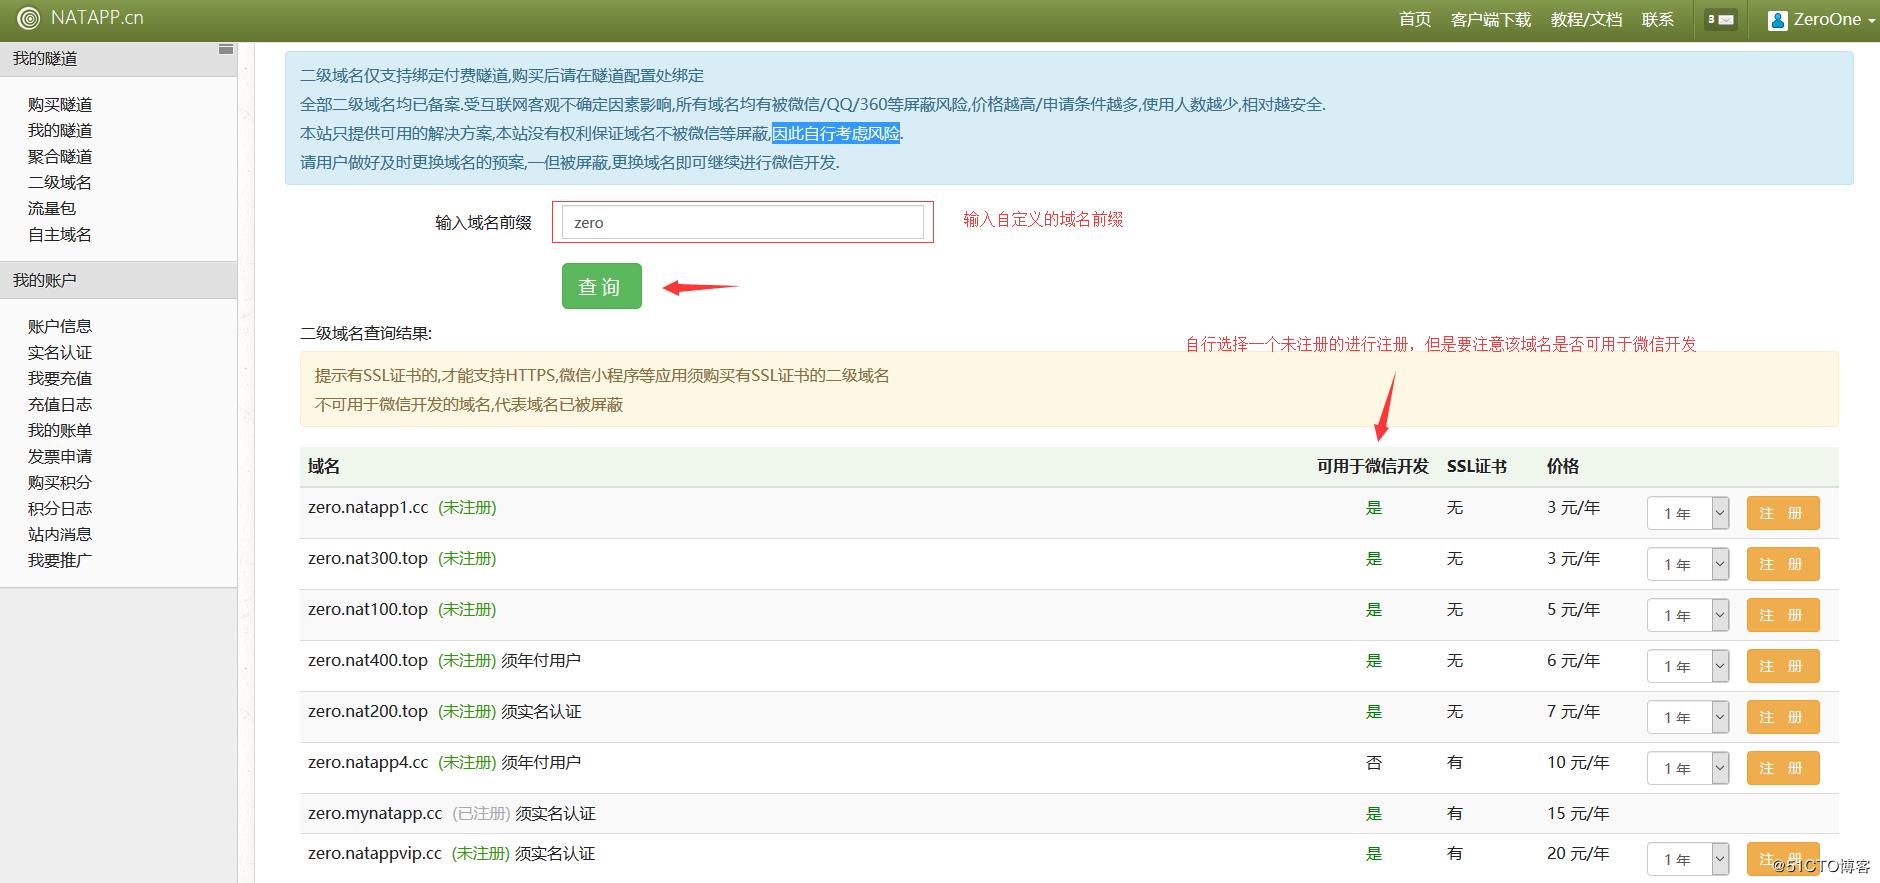Open 聚合隧道 in the sidebar

point(60,156)
